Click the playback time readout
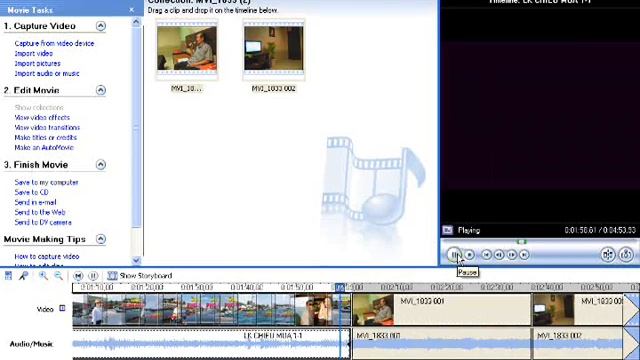The image size is (640, 360). (600, 231)
